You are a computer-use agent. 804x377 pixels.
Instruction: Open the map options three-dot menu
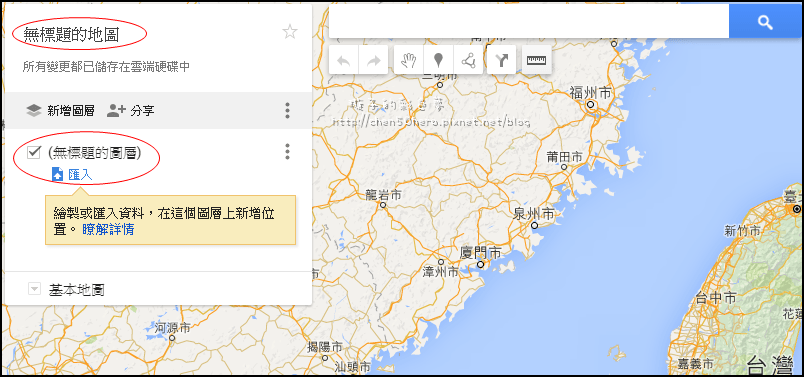tap(287, 110)
